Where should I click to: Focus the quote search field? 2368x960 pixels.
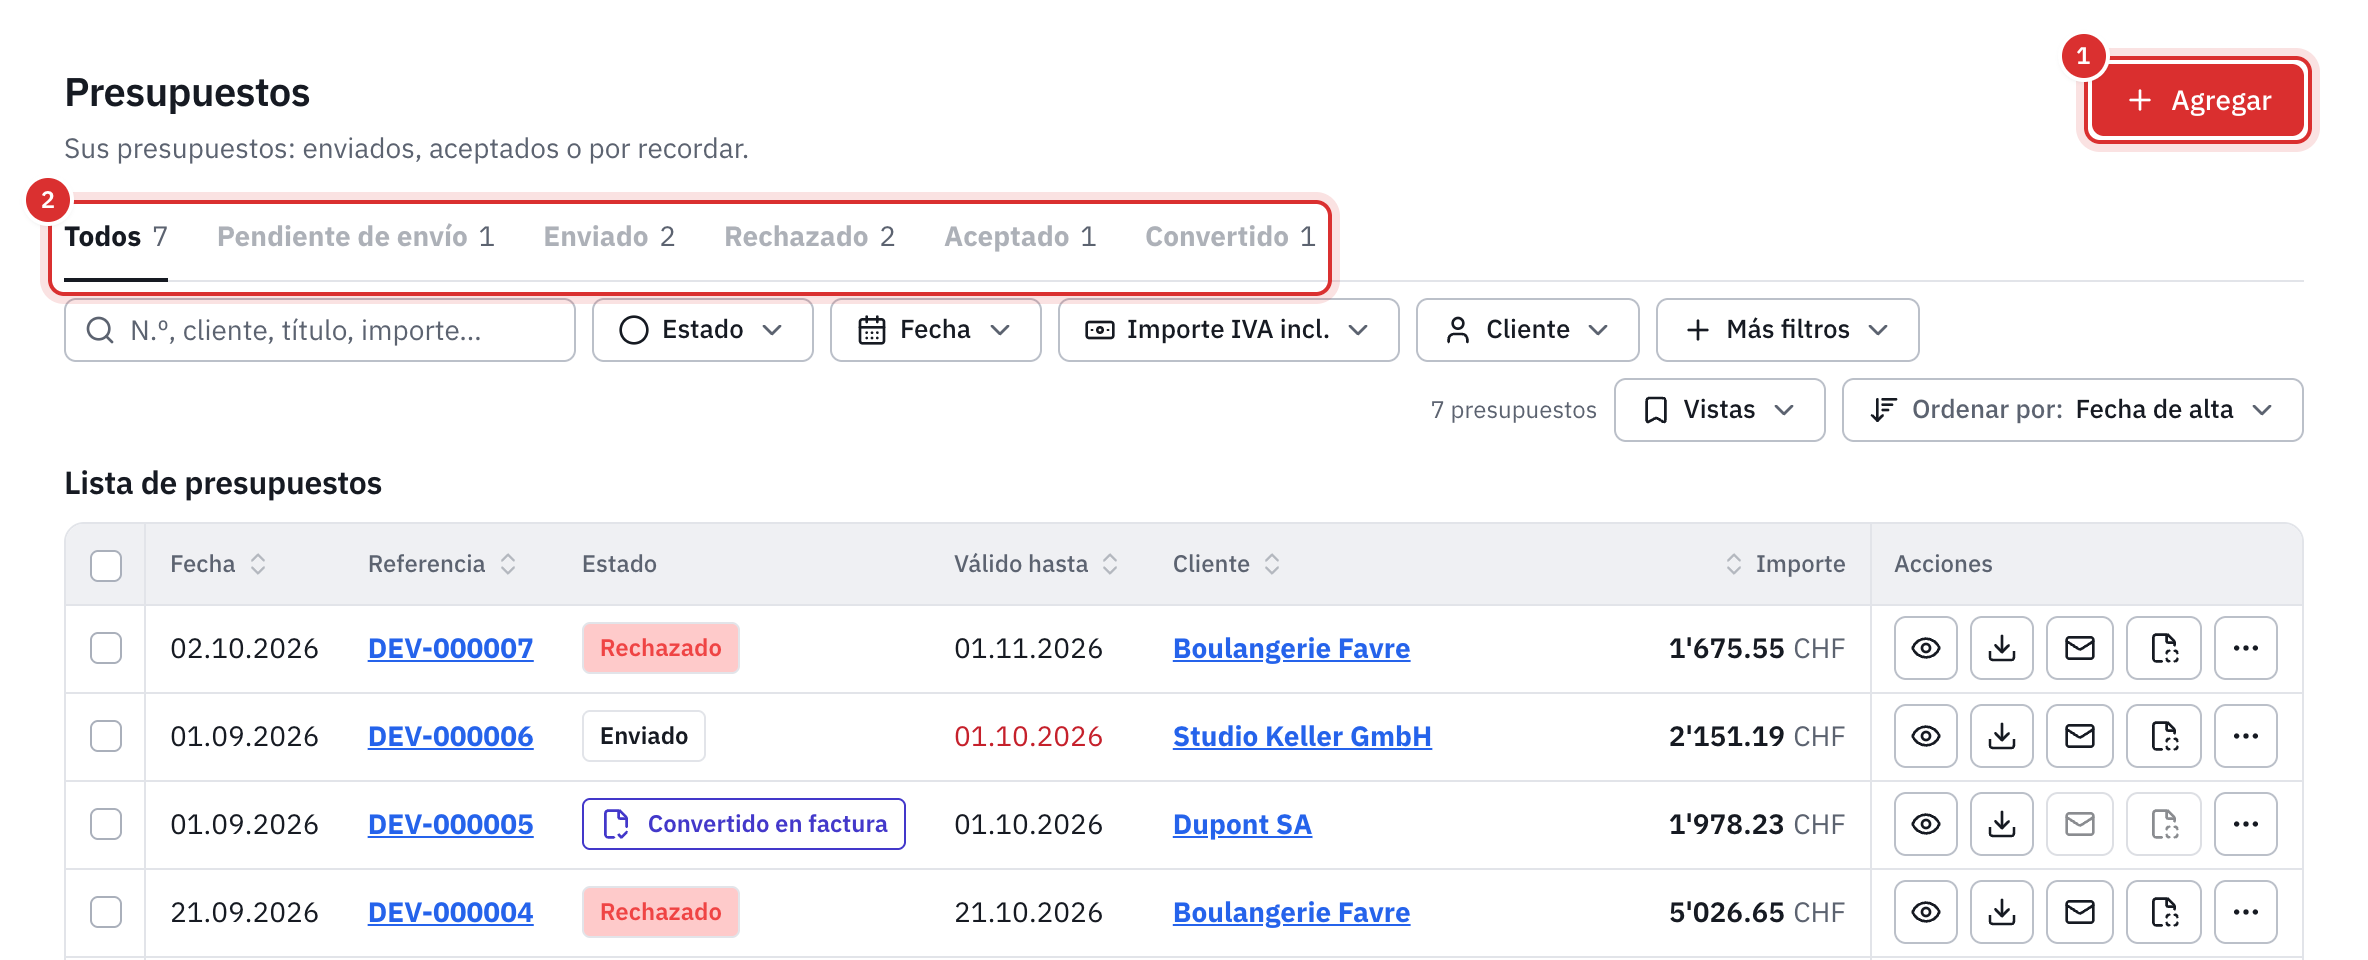tap(320, 330)
